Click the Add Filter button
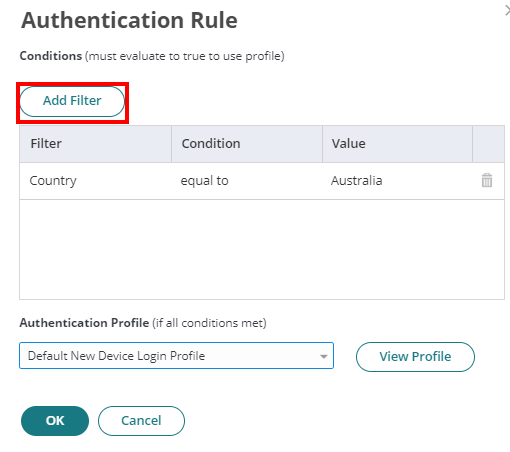This screenshot has width=510, height=452. (72, 101)
